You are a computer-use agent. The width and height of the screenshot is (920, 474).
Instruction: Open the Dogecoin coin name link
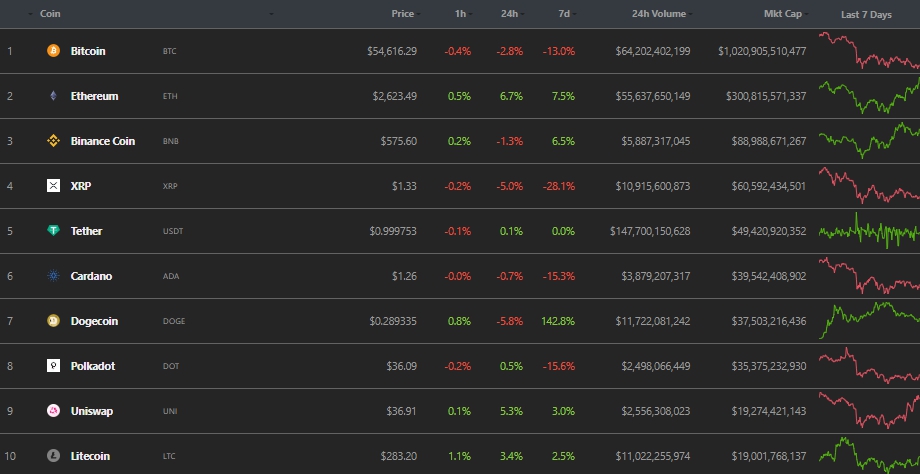tap(94, 321)
